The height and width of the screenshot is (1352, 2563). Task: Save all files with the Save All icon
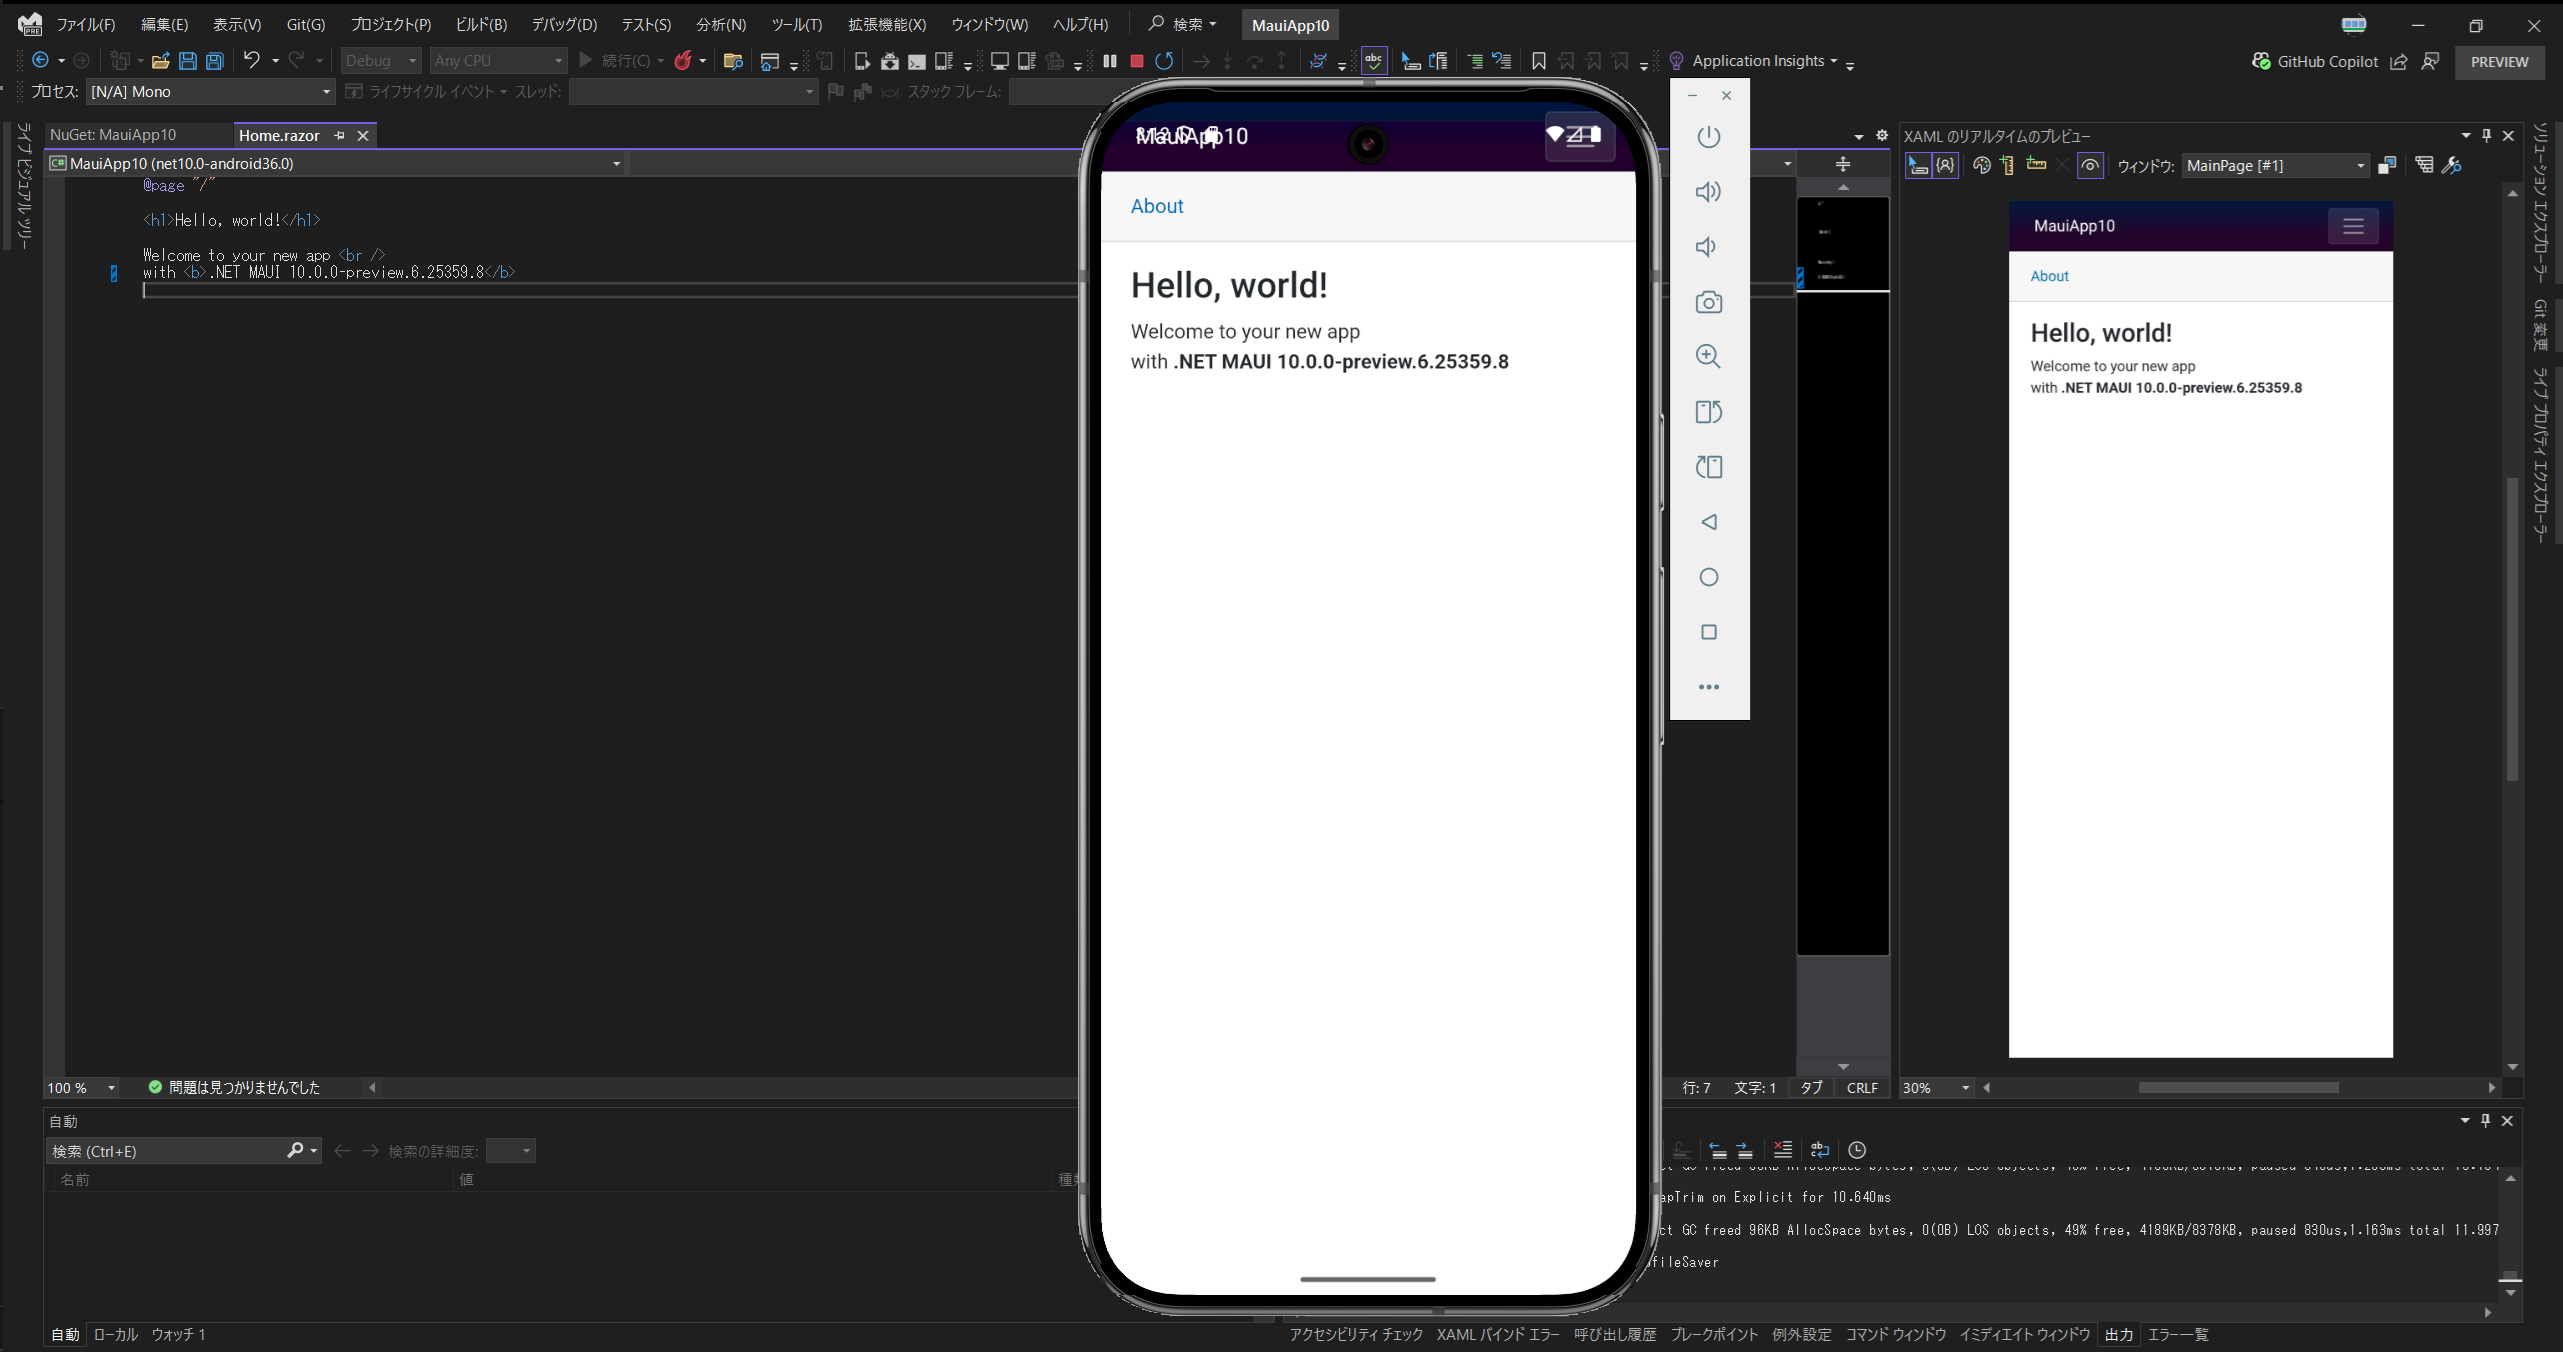(x=215, y=61)
